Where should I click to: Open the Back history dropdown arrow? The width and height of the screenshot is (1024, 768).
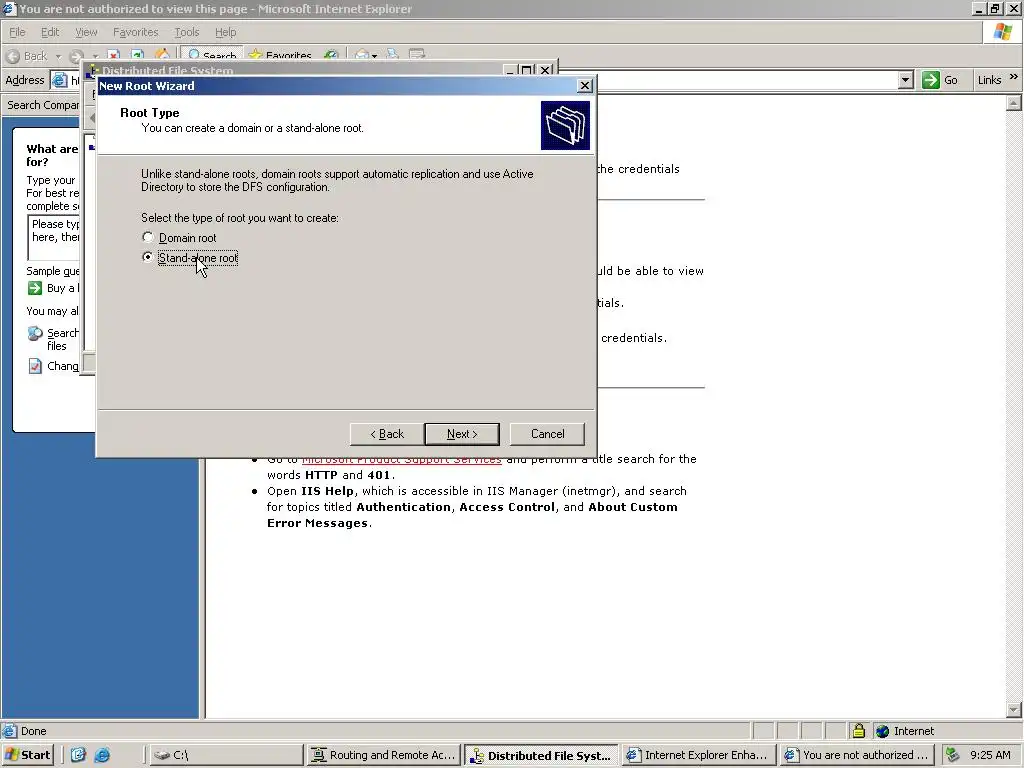(58, 56)
